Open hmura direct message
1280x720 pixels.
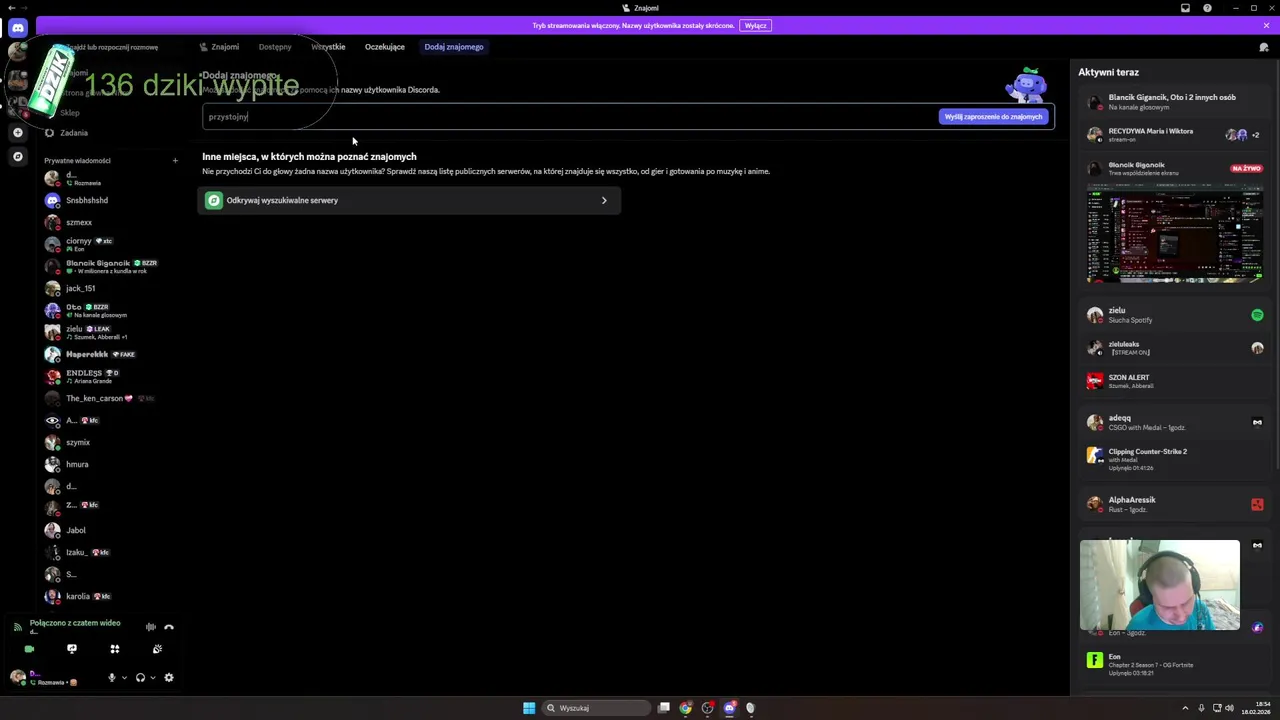coord(110,464)
